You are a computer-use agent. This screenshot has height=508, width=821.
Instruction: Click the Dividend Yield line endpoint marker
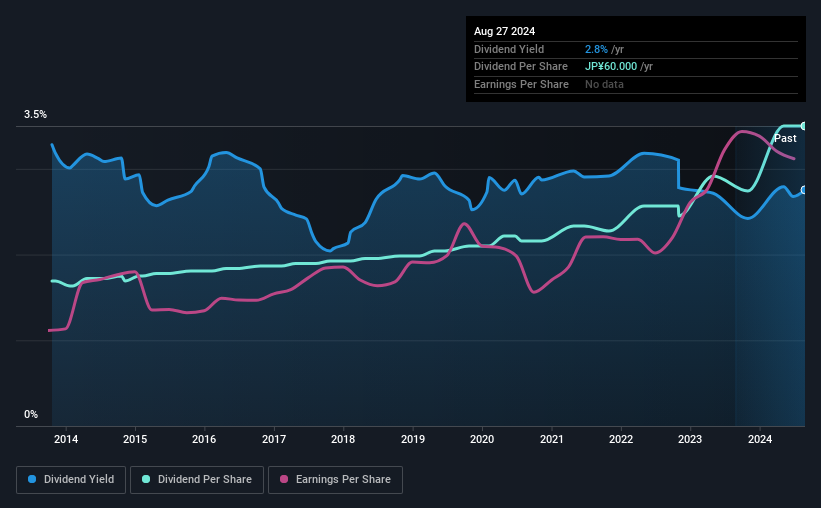(x=804, y=190)
